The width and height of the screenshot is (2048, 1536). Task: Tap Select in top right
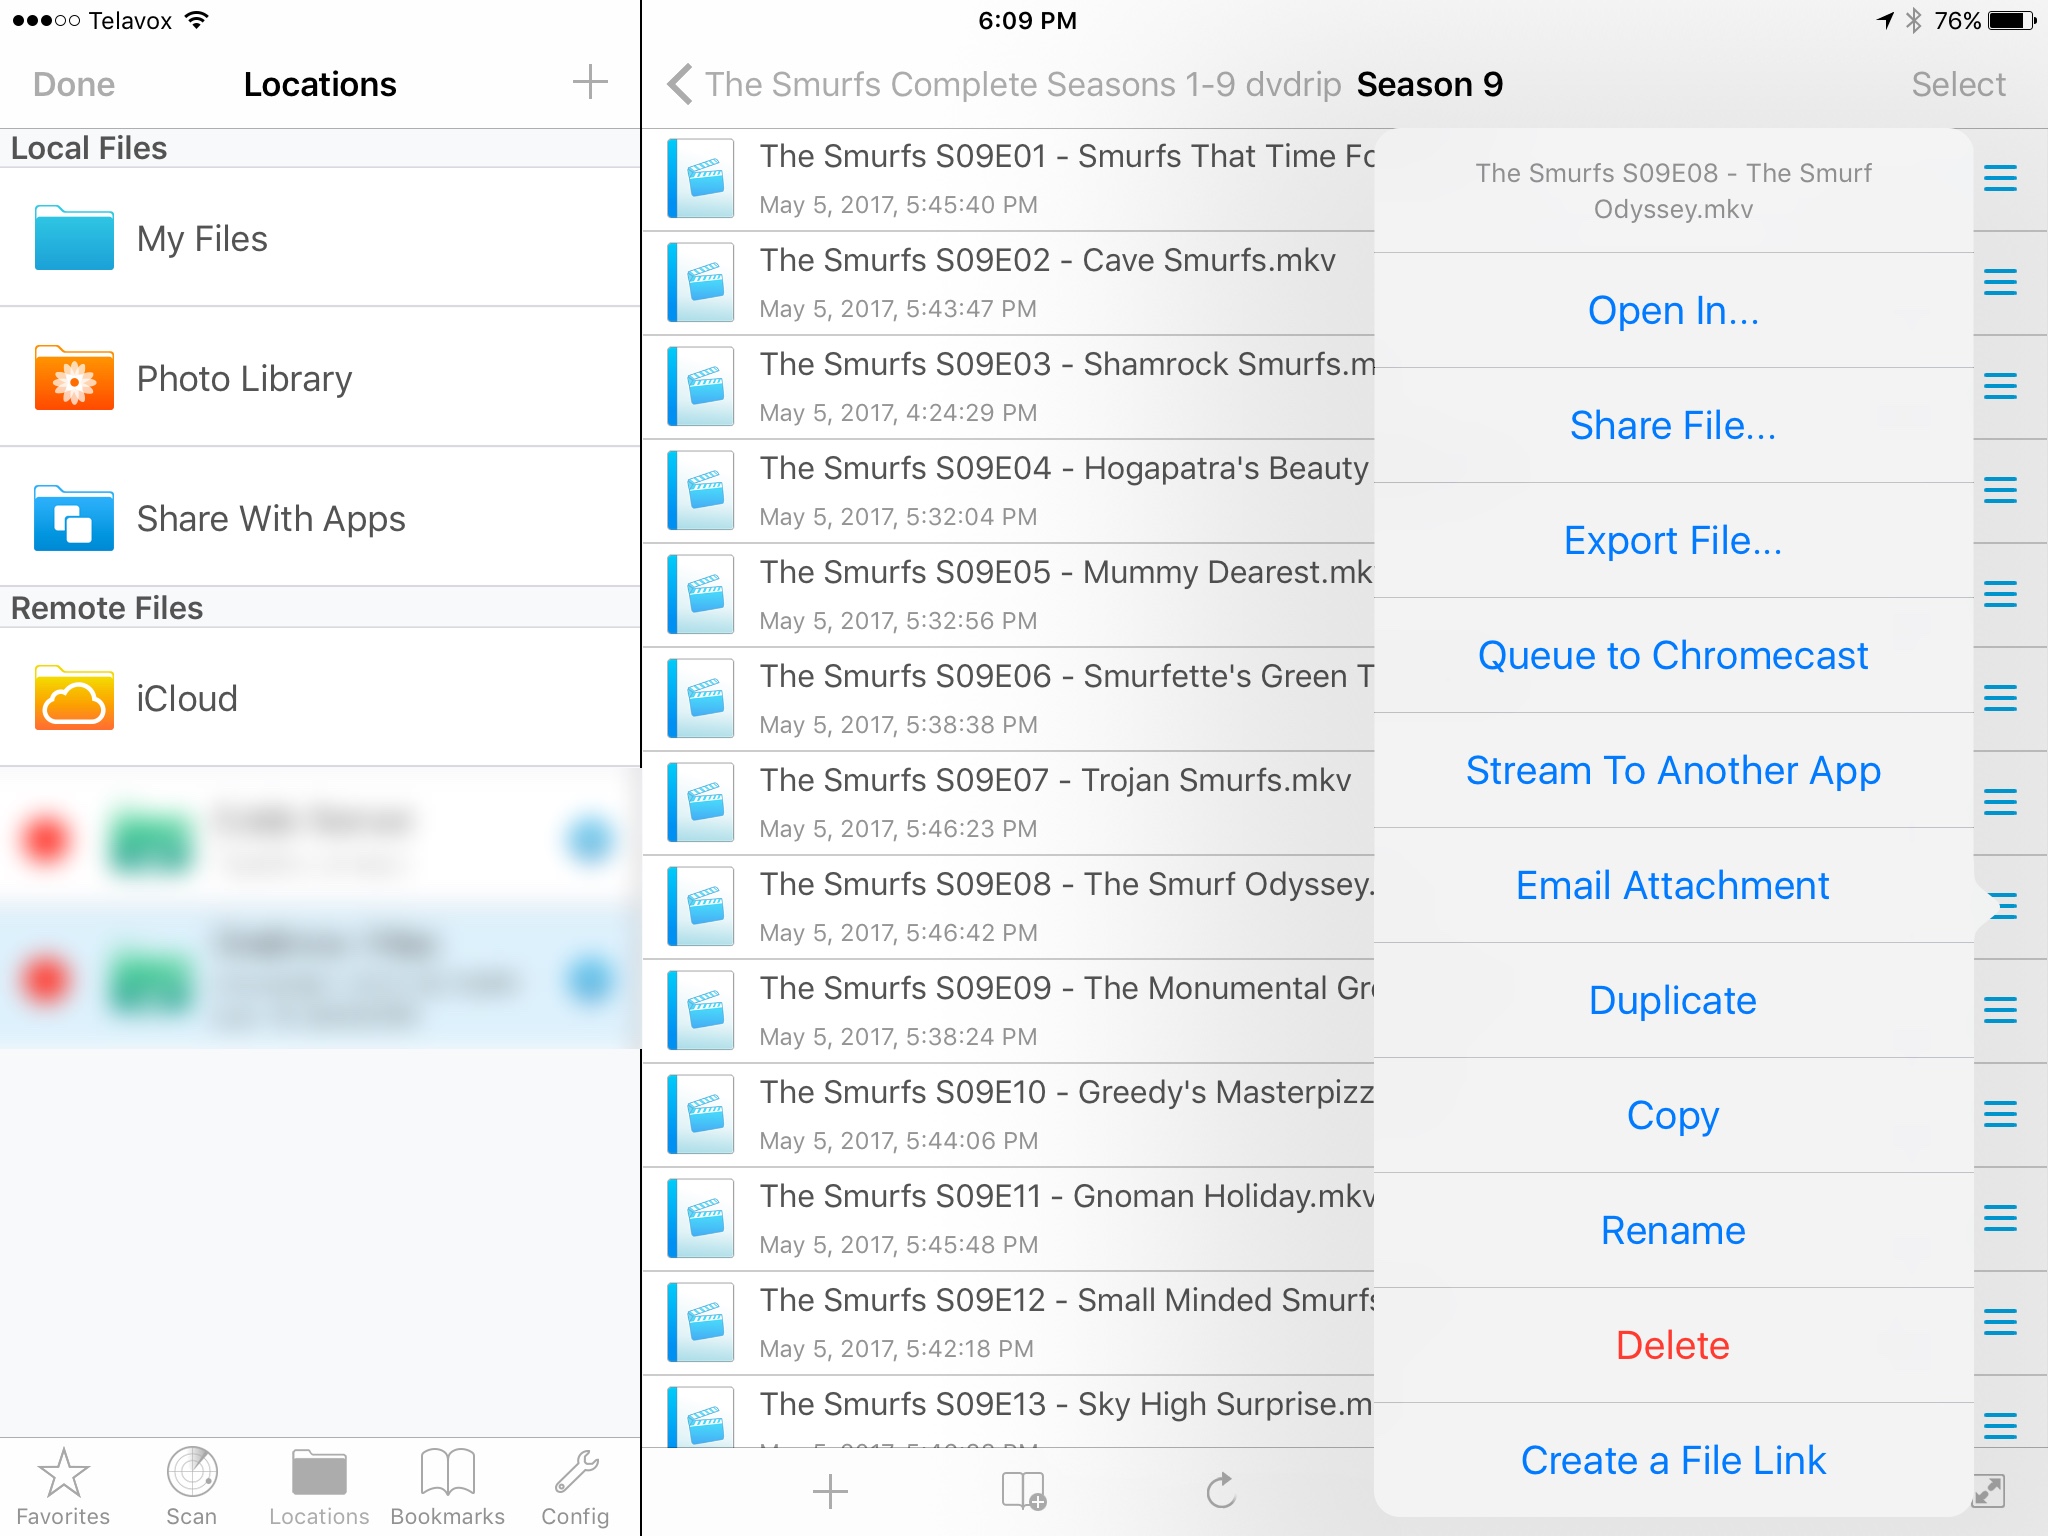click(1958, 84)
